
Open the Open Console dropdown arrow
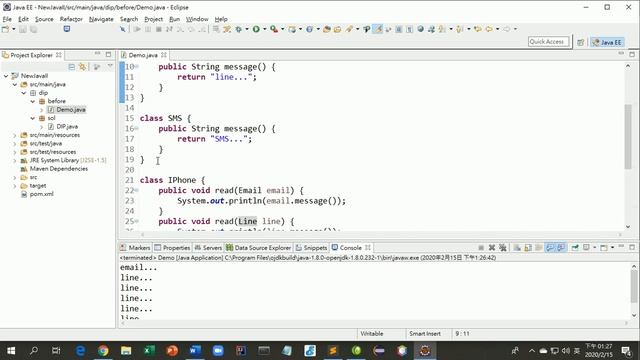click(x=612, y=248)
